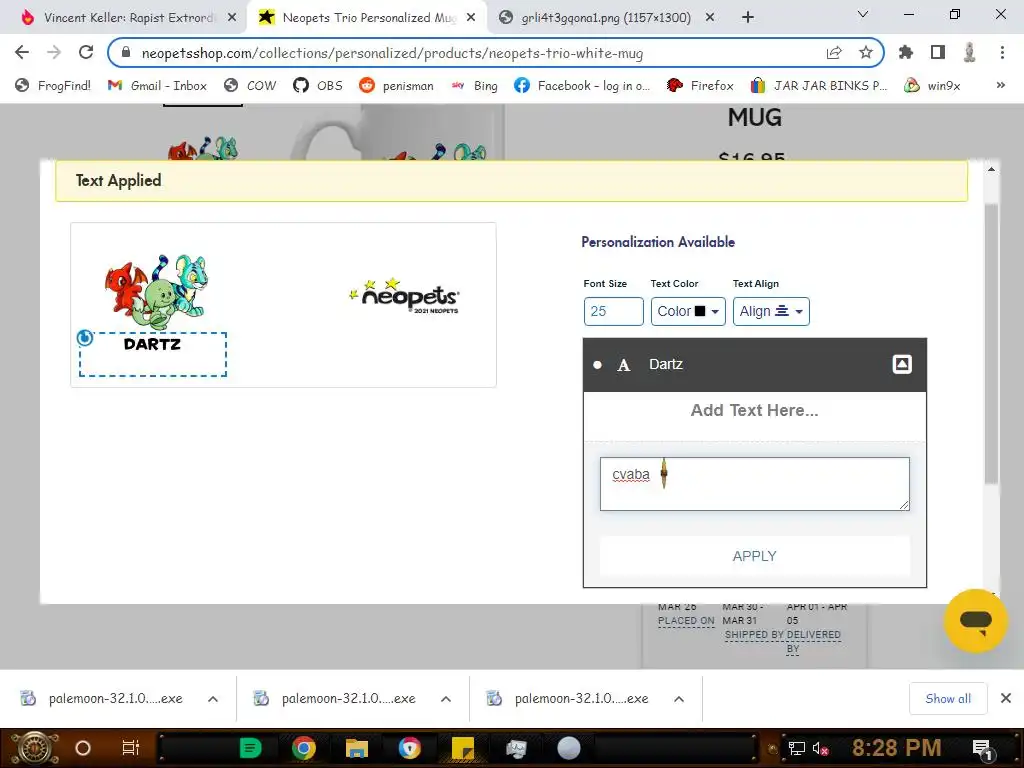Click the browser back arrow
Viewport: 1024px width, 768px height.
[x=22, y=52]
